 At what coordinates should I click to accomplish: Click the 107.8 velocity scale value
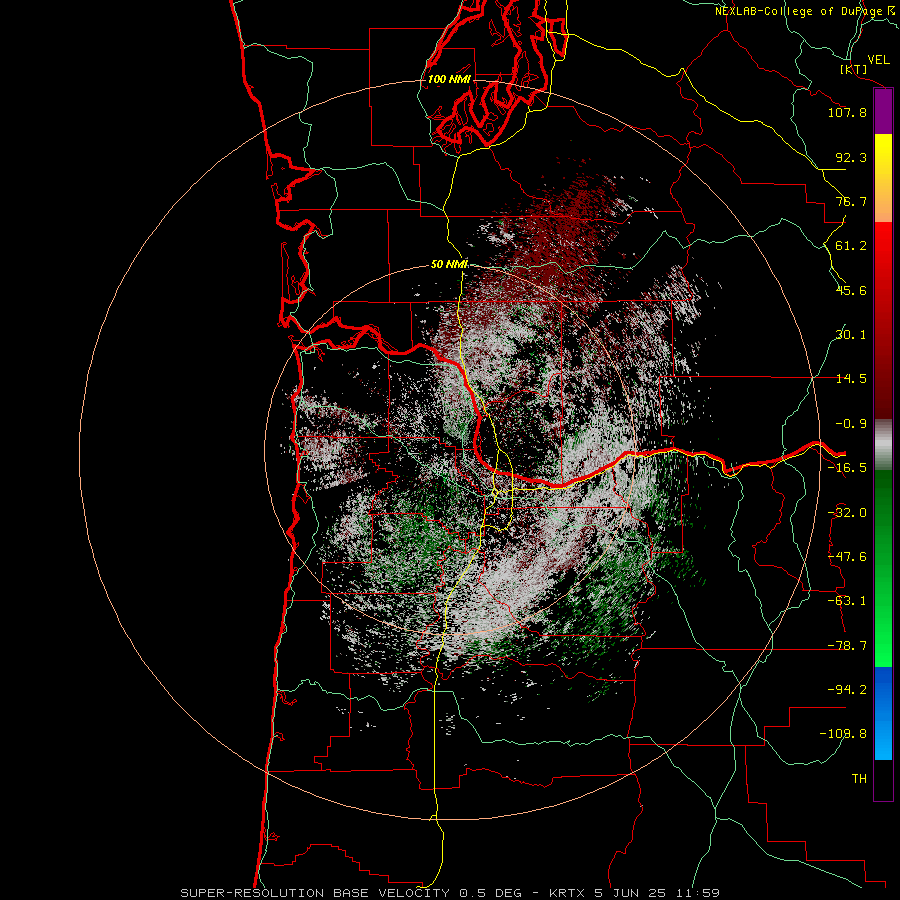click(x=847, y=112)
